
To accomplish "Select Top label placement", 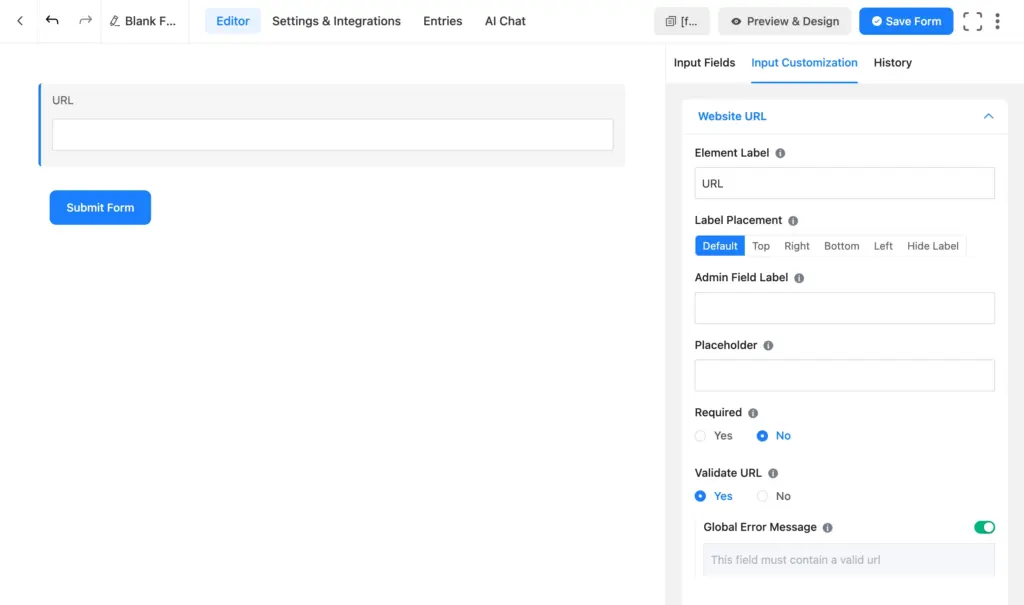I will tap(761, 246).
